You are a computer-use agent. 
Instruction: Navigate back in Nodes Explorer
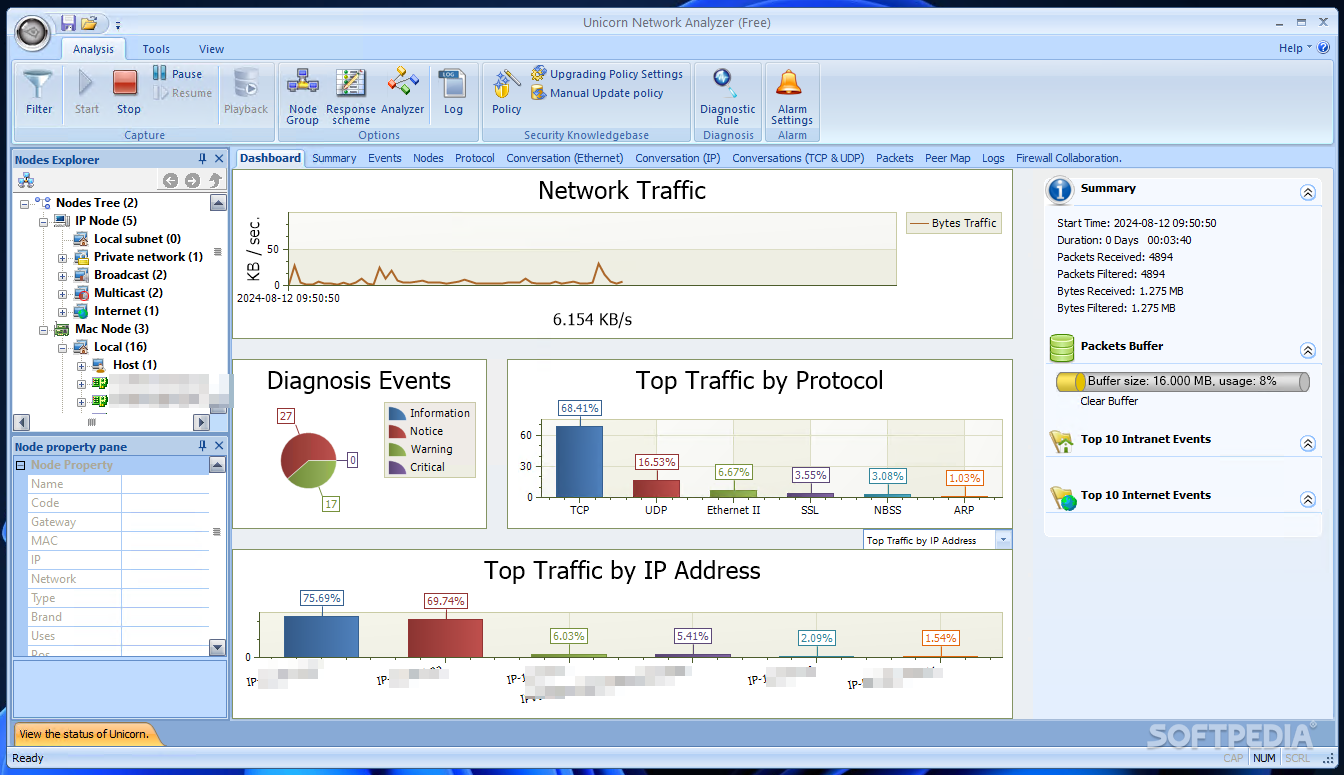coord(170,181)
